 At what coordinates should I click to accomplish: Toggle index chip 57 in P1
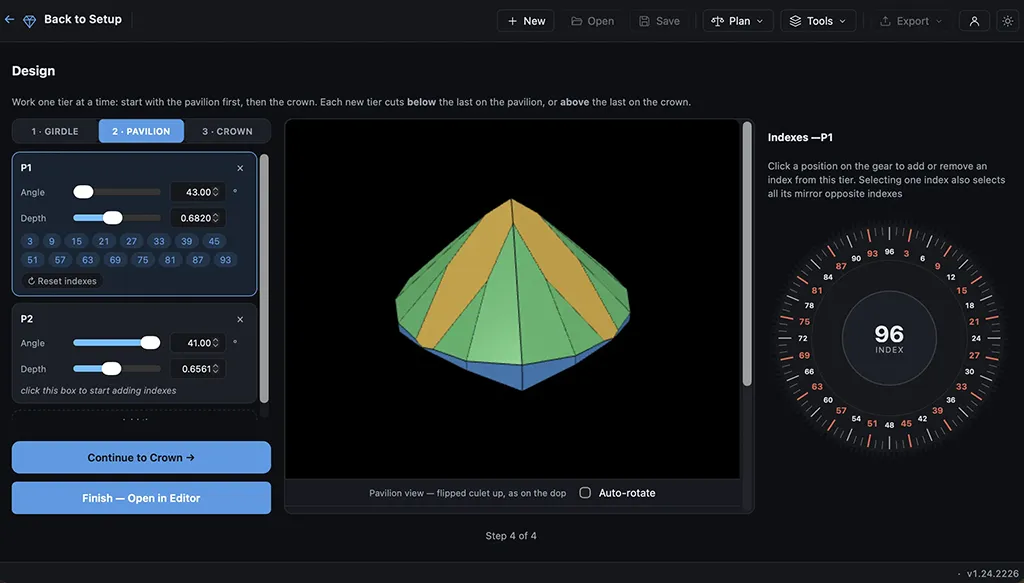pyautogui.click(x=60, y=260)
